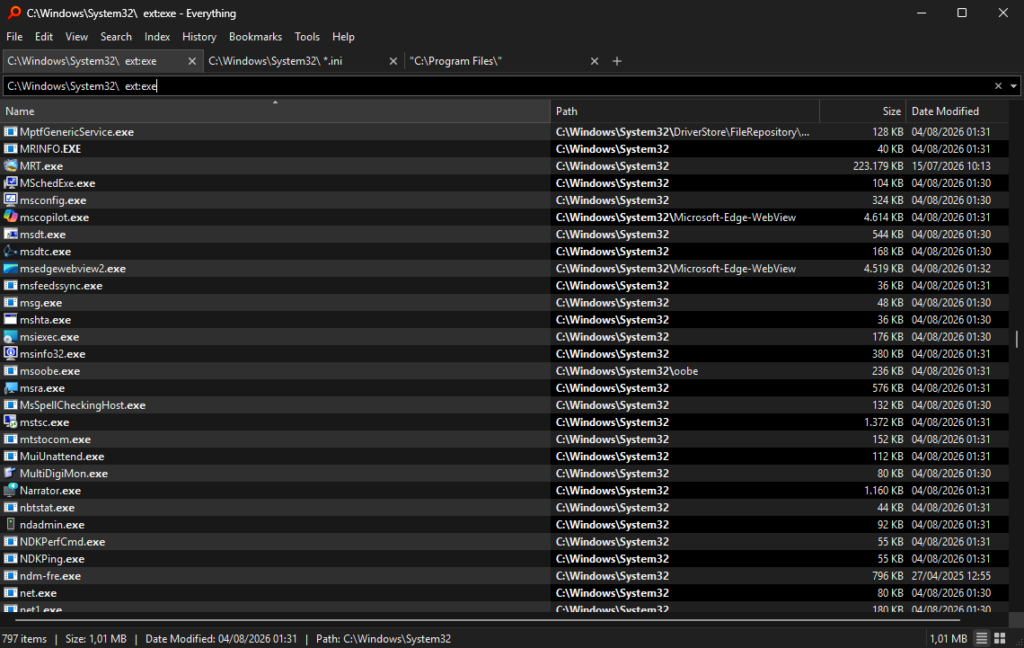Viewport: 1024px width, 648px height.
Task: Click the 223.179 KB size cell
Action: [878, 166]
